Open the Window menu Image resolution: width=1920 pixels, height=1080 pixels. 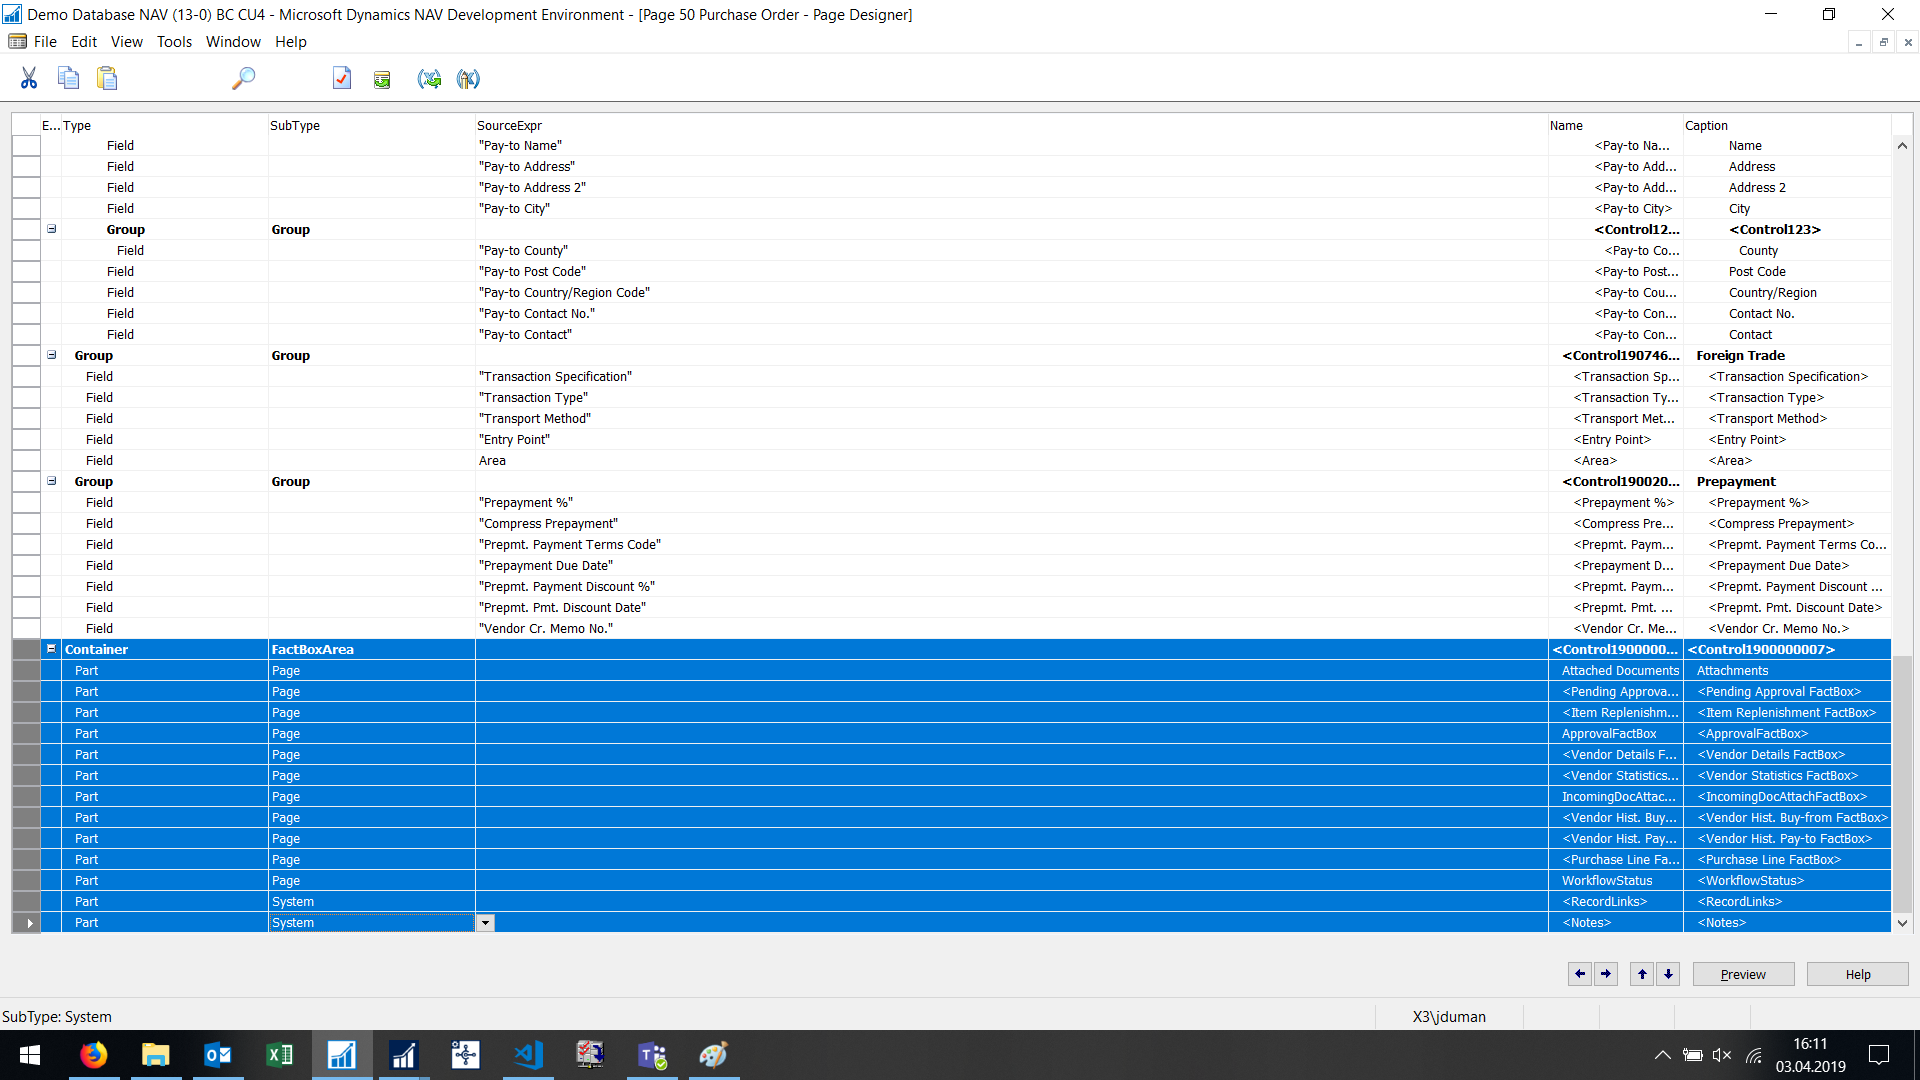point(233,41)
